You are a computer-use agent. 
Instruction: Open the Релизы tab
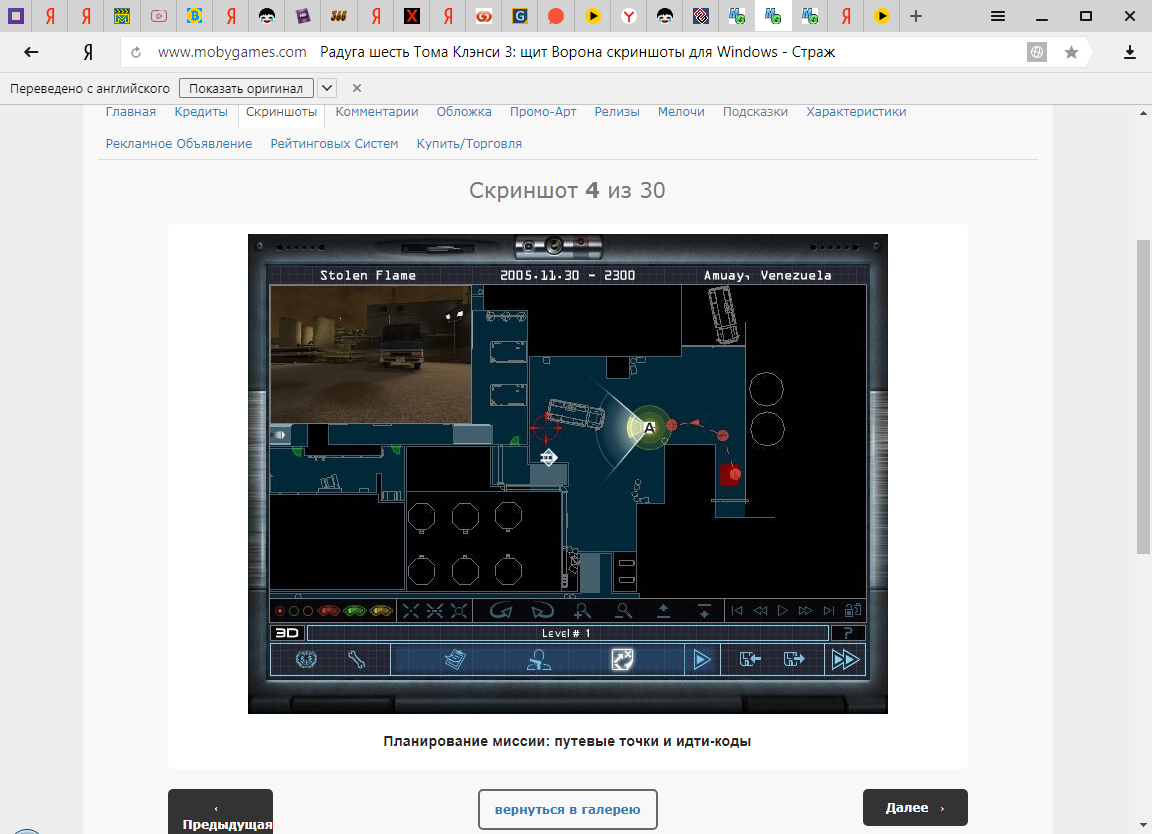pos(617,112)
